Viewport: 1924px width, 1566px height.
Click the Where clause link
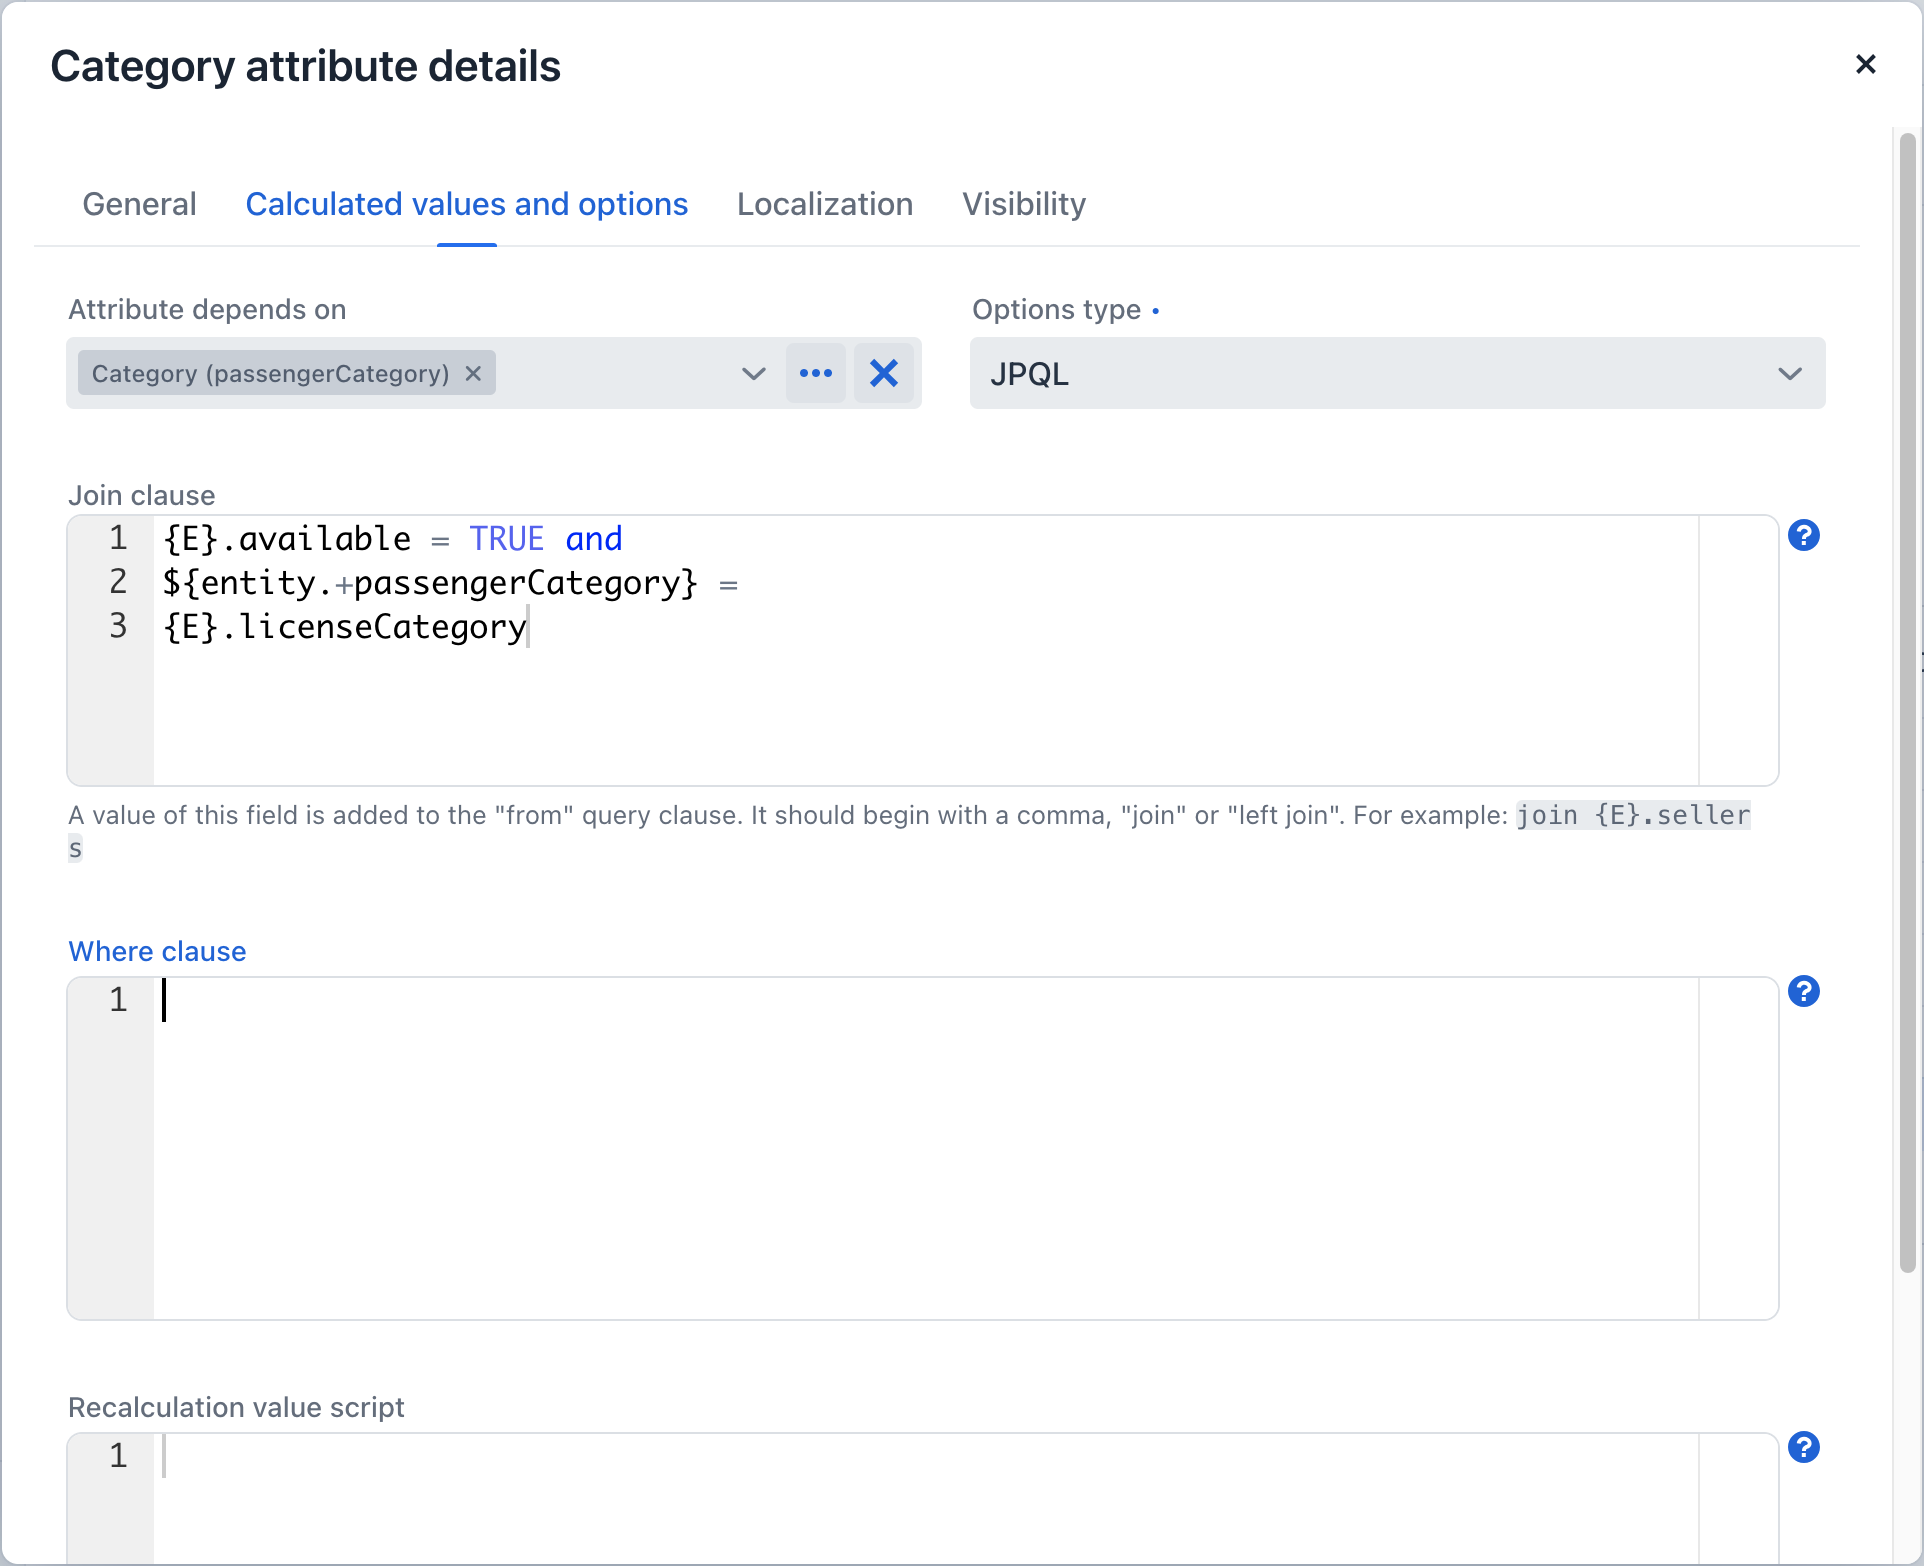(156, 951)
